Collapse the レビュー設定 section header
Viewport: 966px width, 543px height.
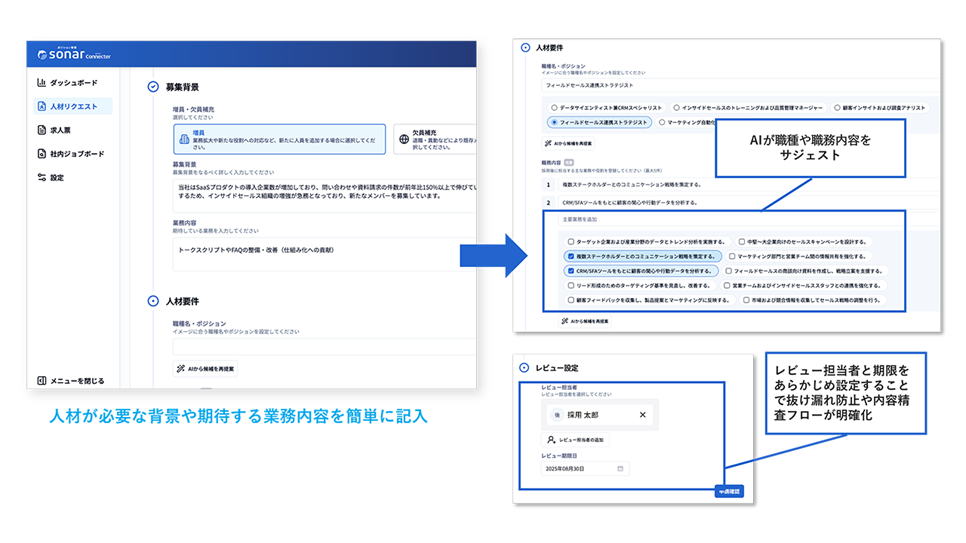525,368
